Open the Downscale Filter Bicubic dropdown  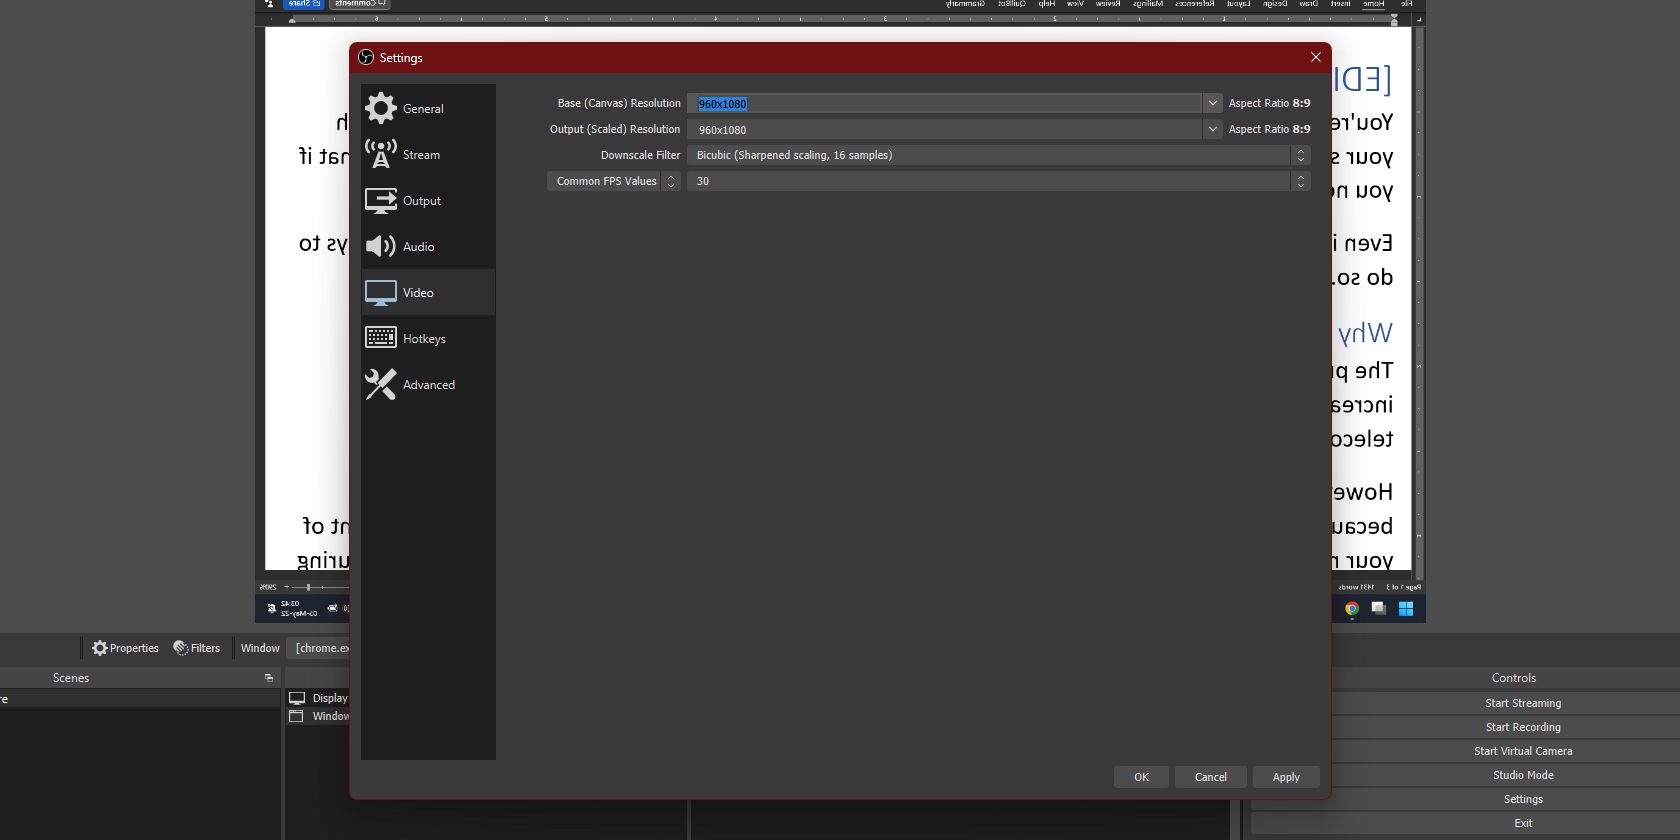[998, 155]
